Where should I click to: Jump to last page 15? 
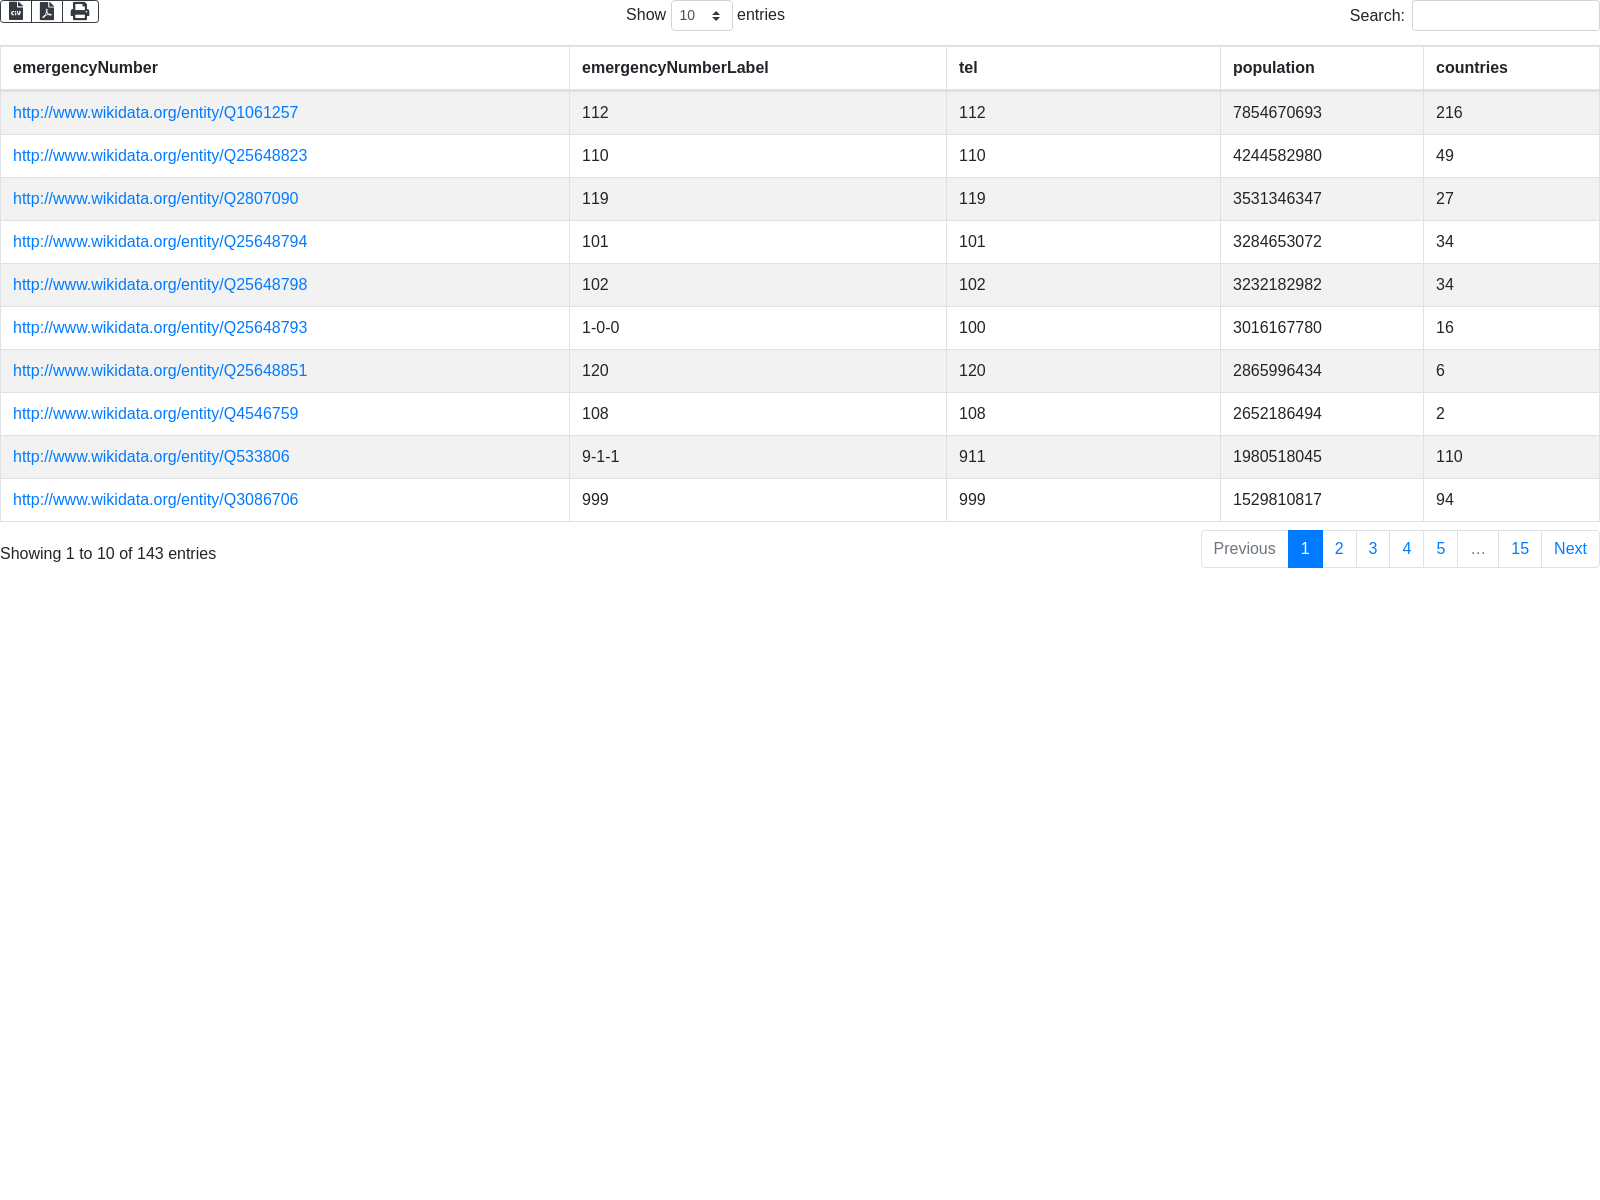[x=1519, y=549]
